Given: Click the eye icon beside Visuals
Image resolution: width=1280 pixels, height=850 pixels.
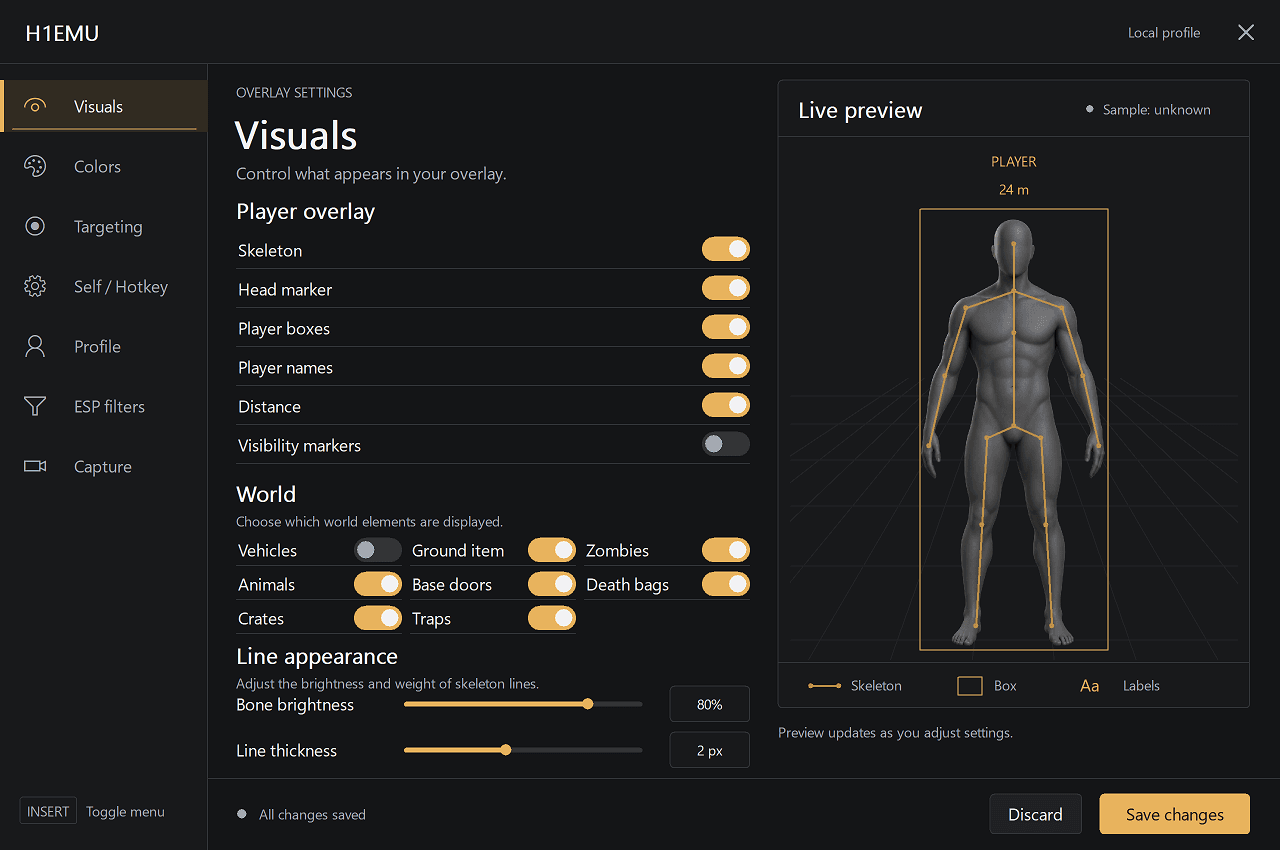Looking at the screenshot, I should (x=35, y=106).
